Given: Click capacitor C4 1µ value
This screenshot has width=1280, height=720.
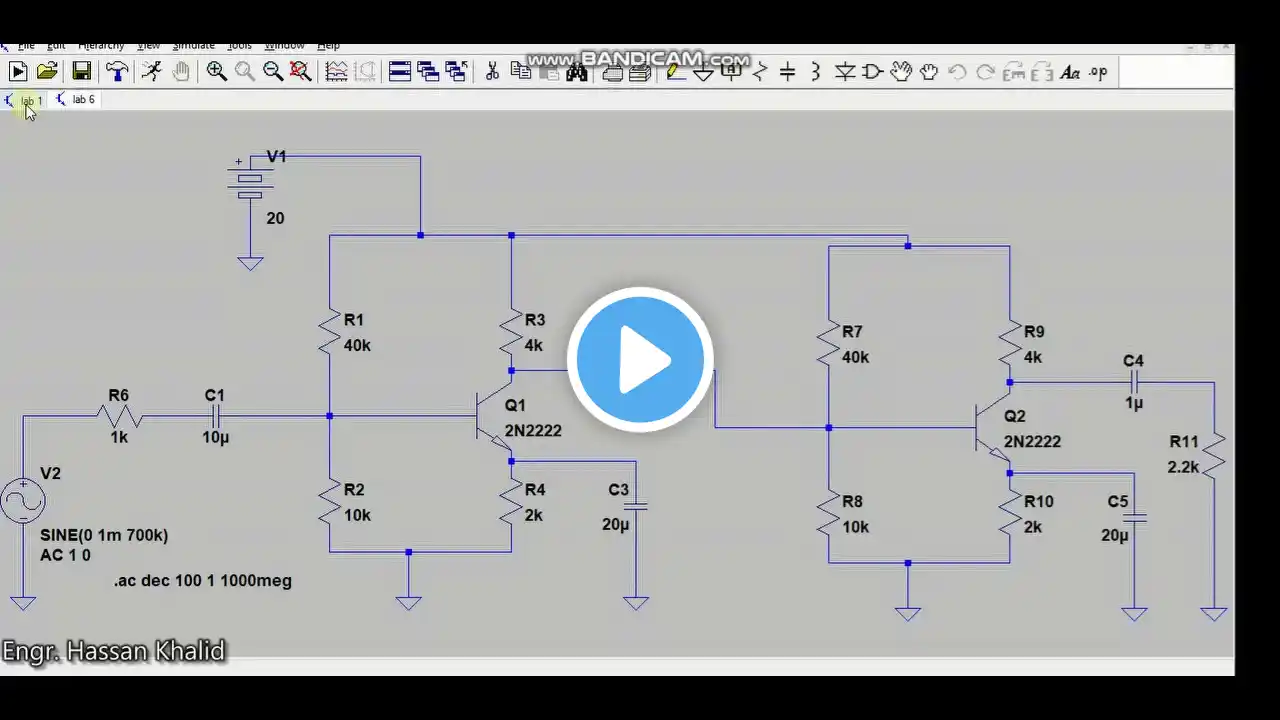Looking at the screenshot, I should pyautogui.click(x=1133, y=403).
